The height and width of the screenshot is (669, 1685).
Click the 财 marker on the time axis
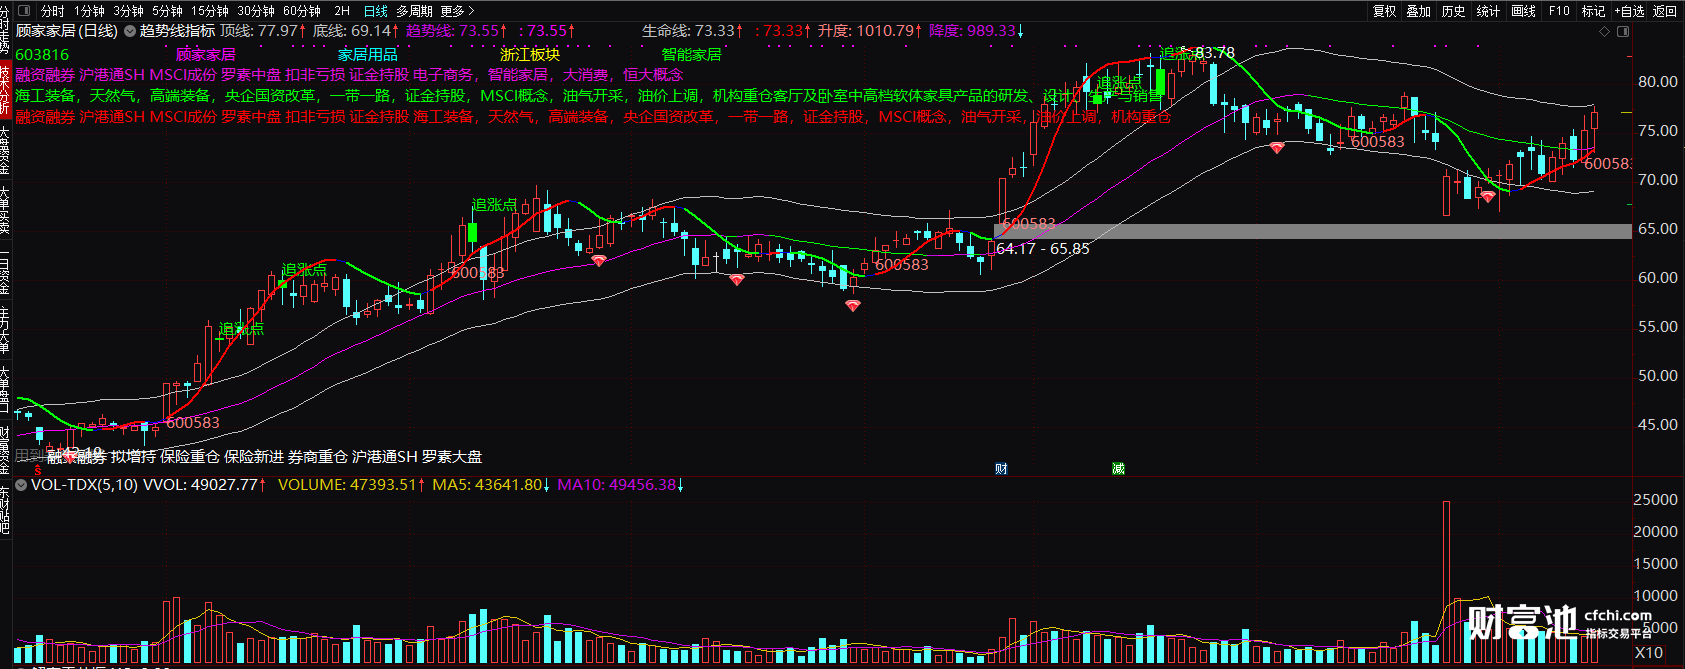(1001, 469)
